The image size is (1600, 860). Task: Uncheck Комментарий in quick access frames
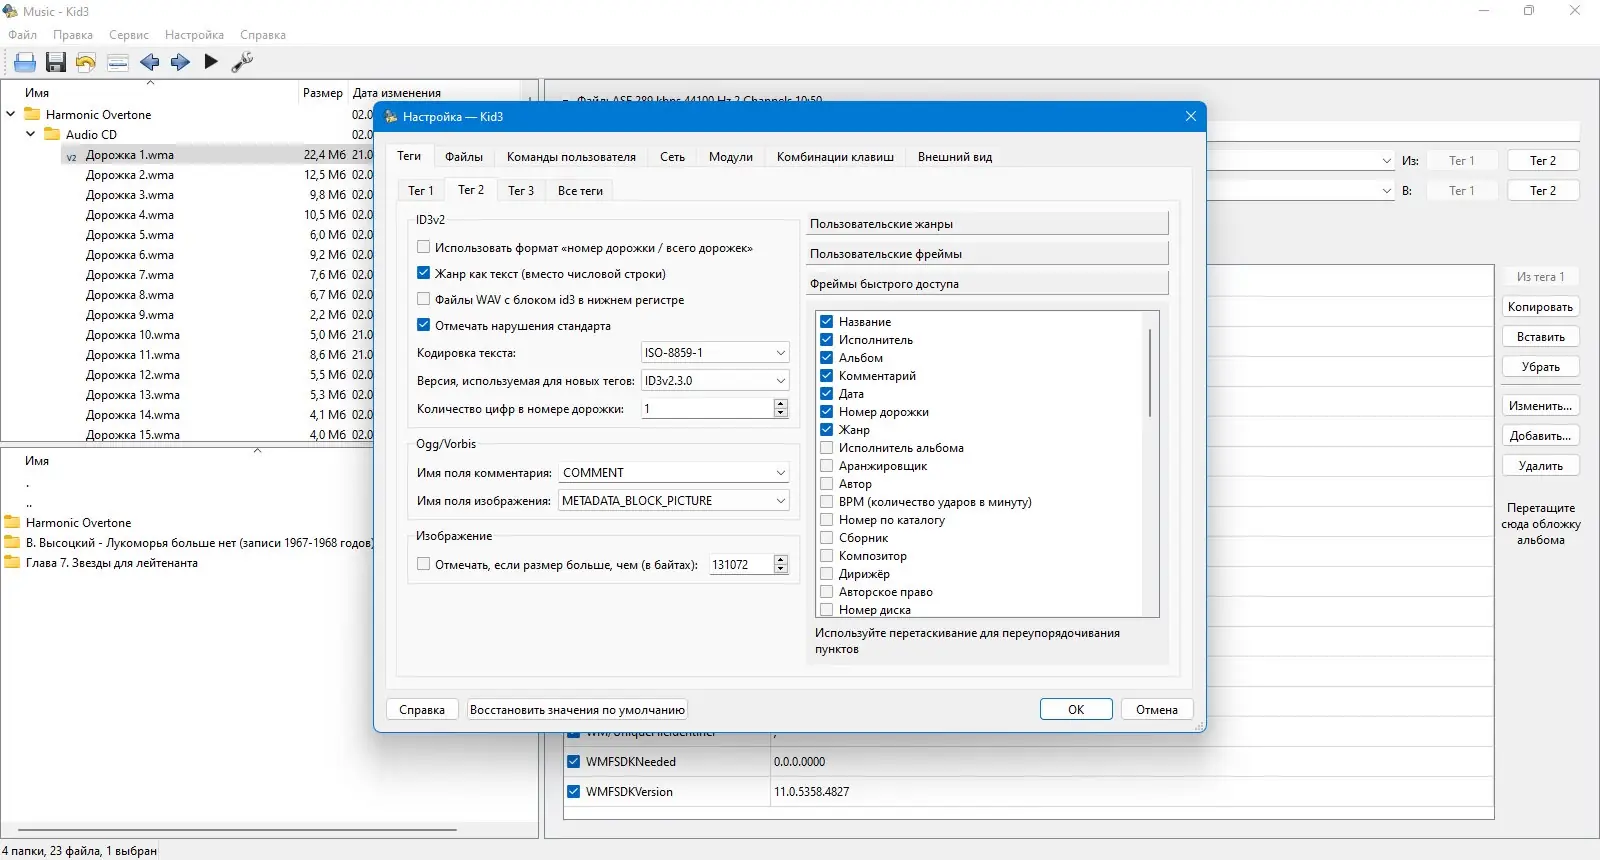point(827,376)
